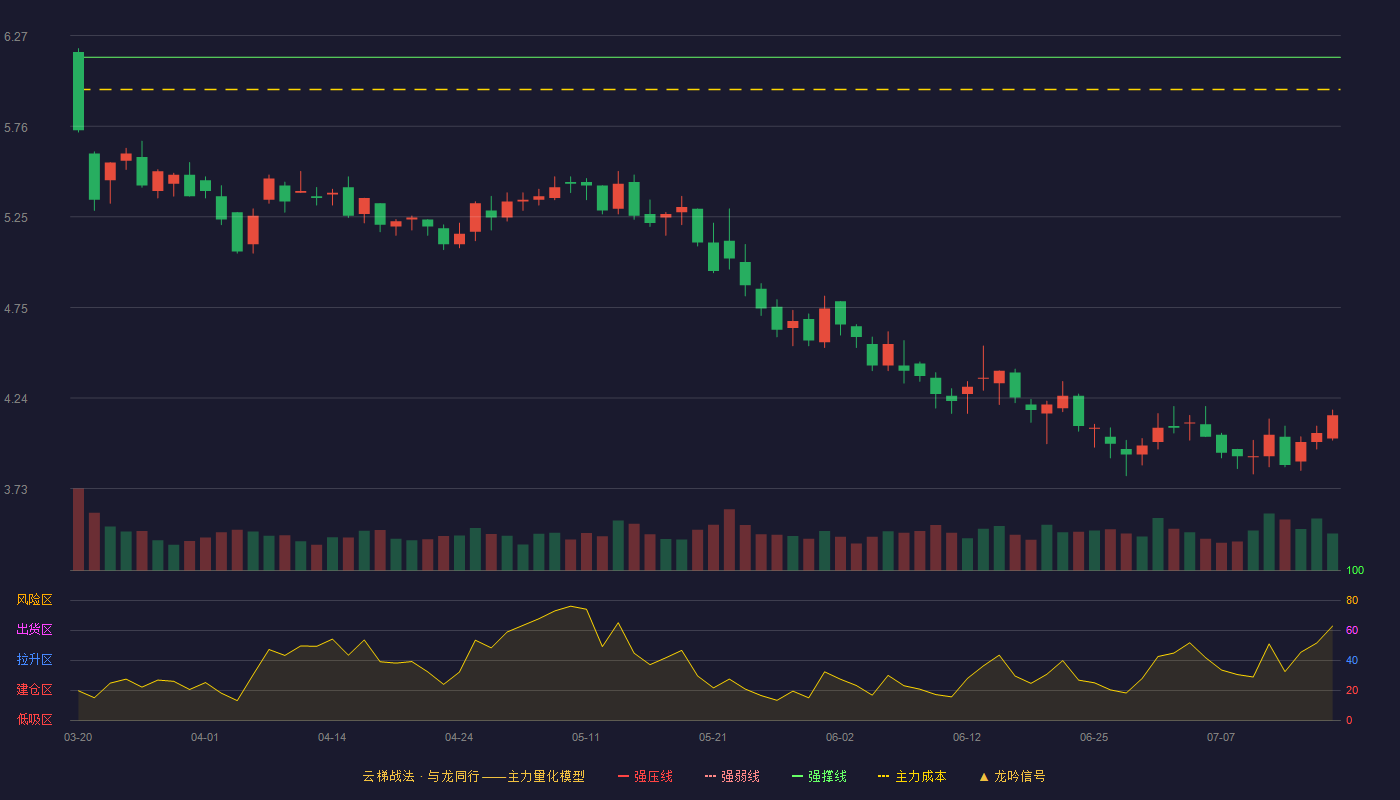Image resolution: width=1400 pixels, height=800 pixels.
Task: Toggle the 强撑线 legend entry
Action: coord(819,776)
